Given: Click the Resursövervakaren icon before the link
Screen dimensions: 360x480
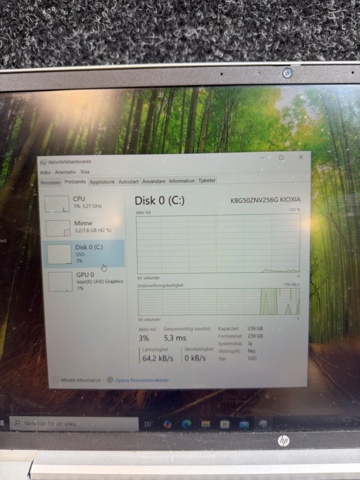Looking at the screenshot, I should (x=110, y=380).
